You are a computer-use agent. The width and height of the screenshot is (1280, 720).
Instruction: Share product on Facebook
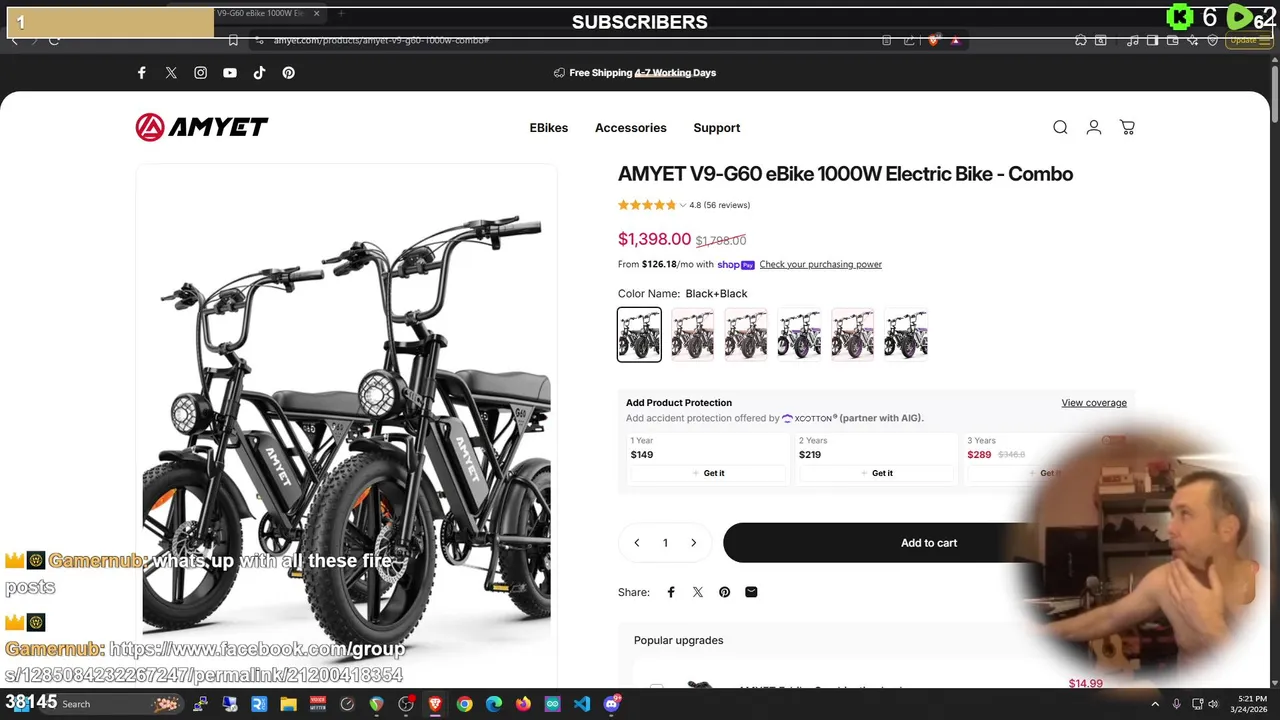[671, 592]
